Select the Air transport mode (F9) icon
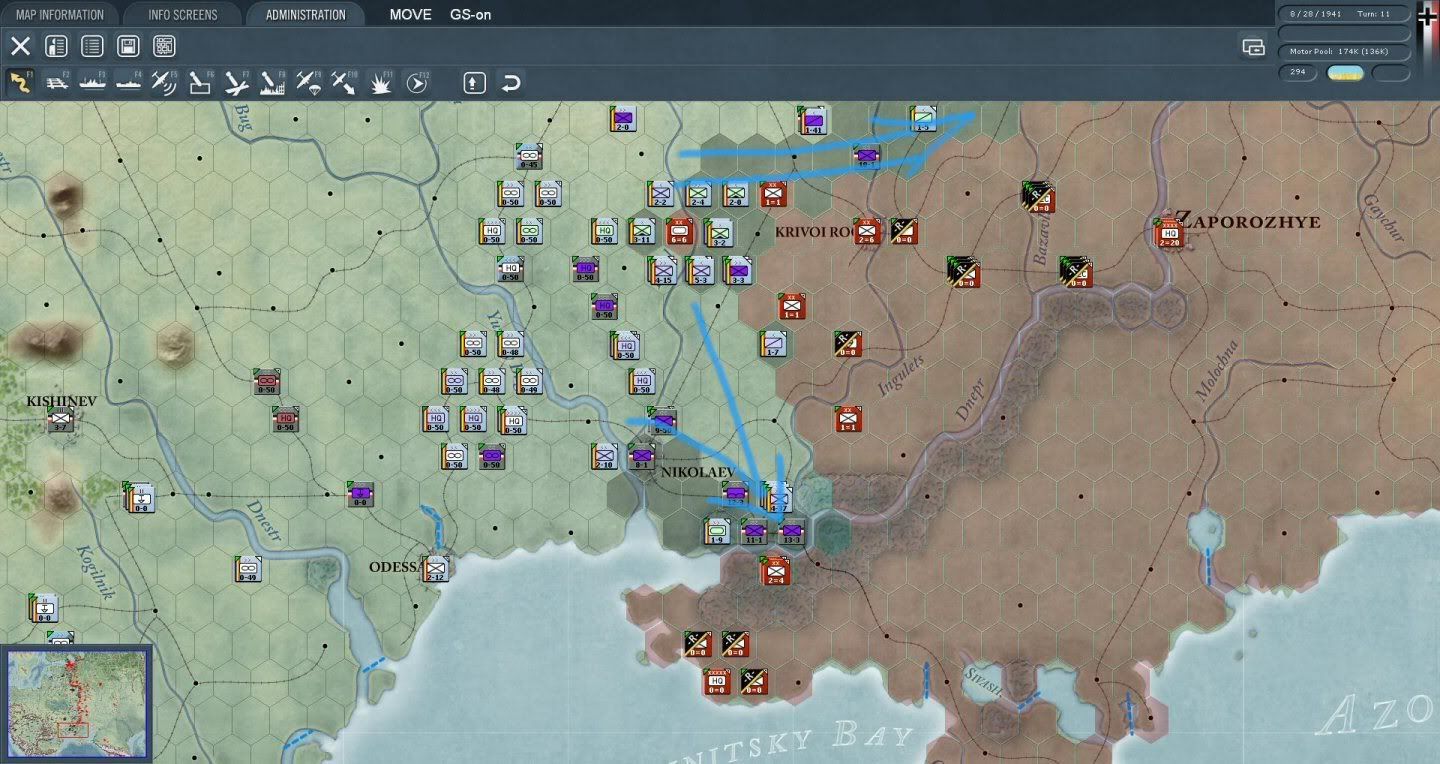 pos(308,82)
